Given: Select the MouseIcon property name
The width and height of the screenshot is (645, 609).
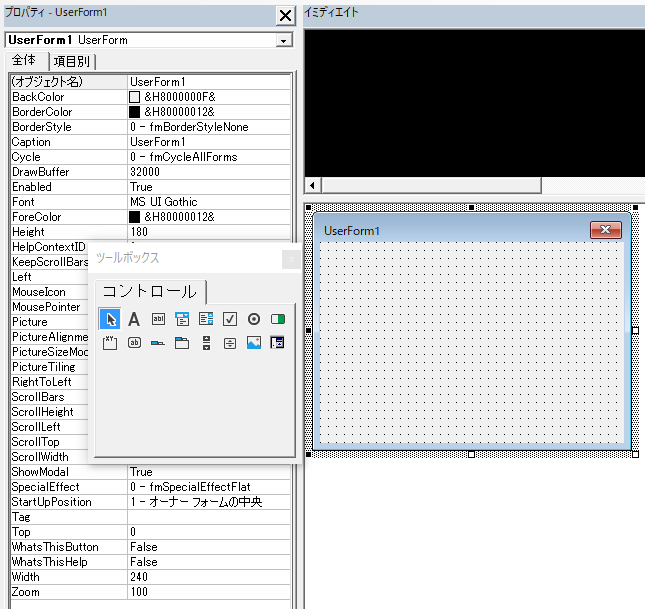Looking at the screenshot, I should 39,292.
